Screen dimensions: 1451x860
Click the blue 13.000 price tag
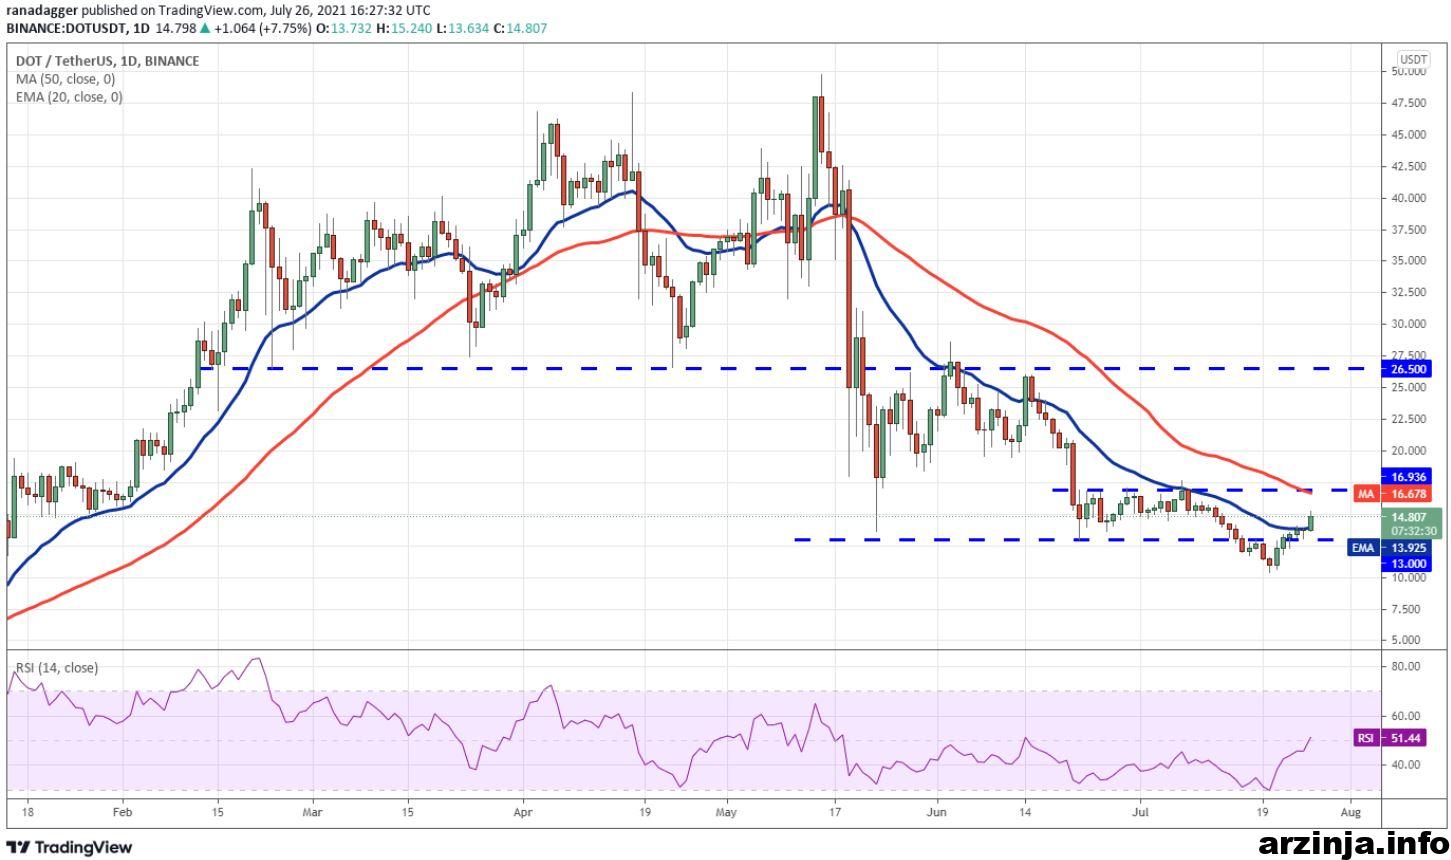click(x=1407, y=563)
